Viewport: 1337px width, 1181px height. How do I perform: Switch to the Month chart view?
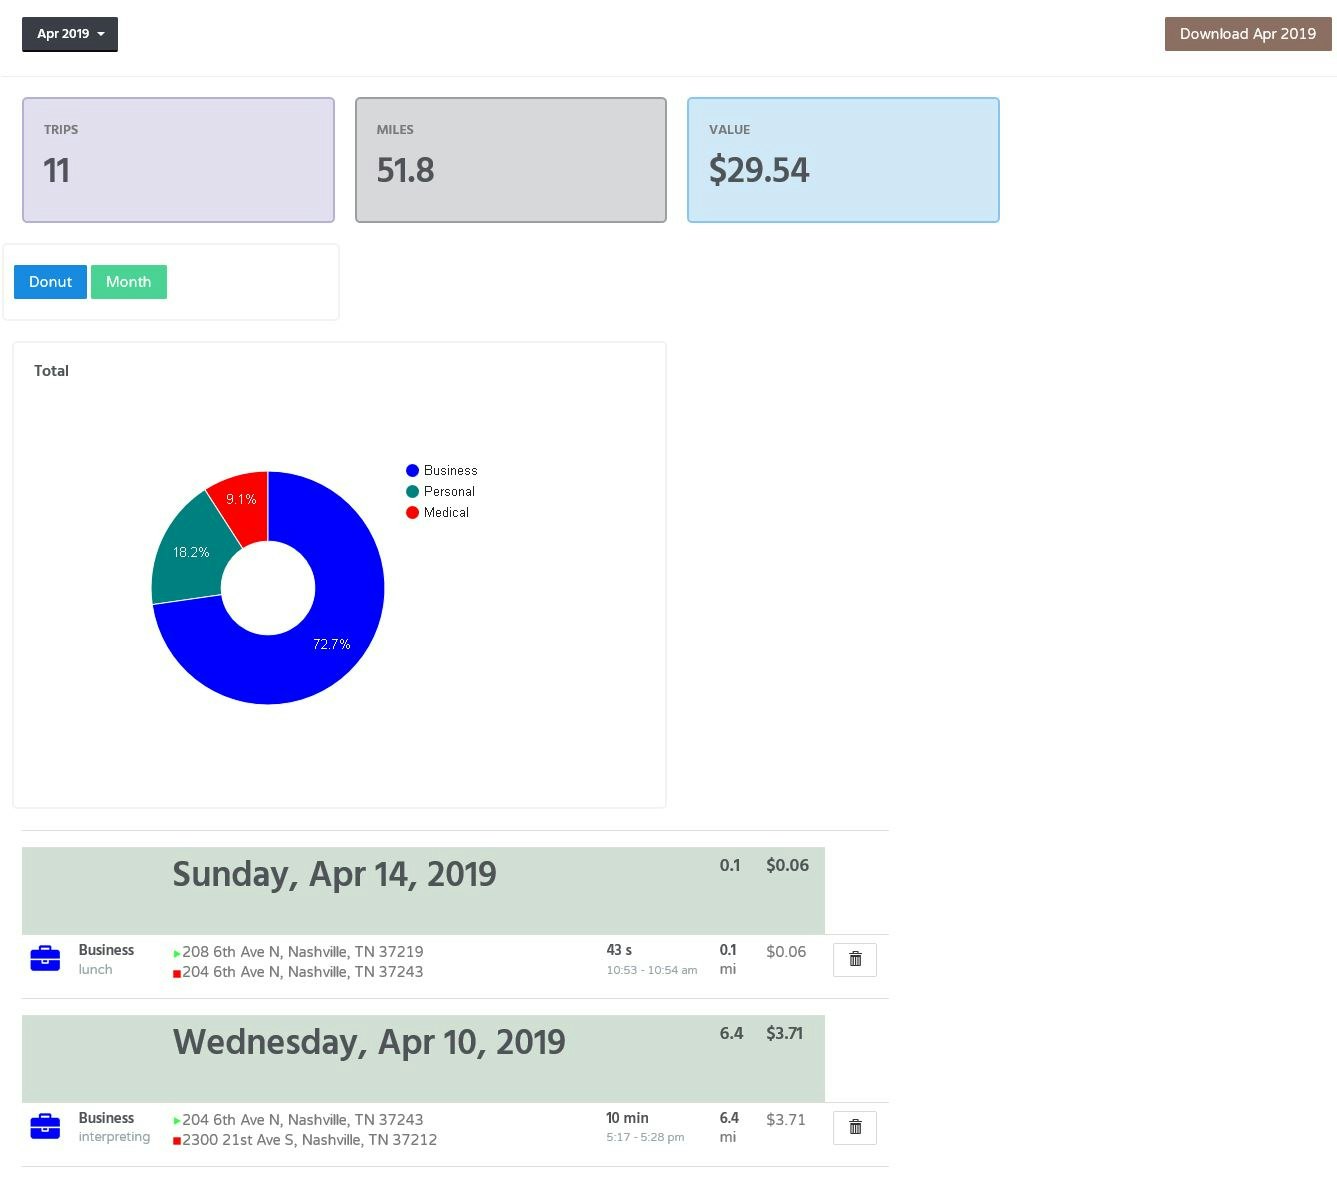(128, 281)
